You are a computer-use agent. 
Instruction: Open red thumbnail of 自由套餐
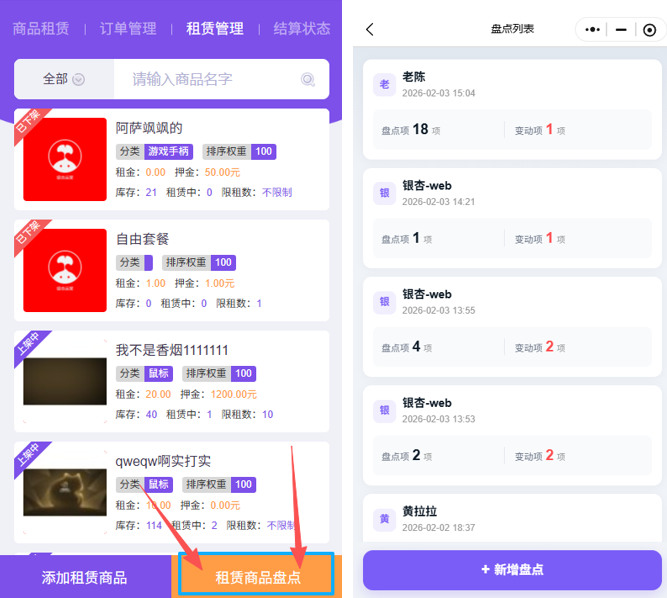pyautogui.click(x=65, y=270)
